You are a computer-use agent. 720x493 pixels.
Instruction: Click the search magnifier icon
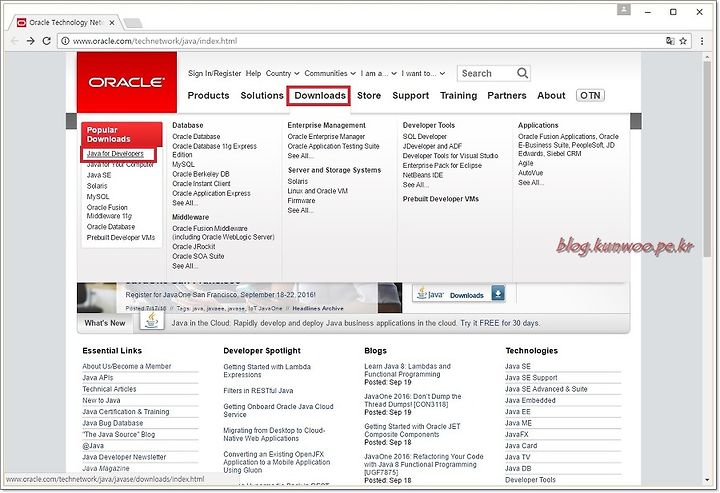pyautogui.click(x=522, y=73)
